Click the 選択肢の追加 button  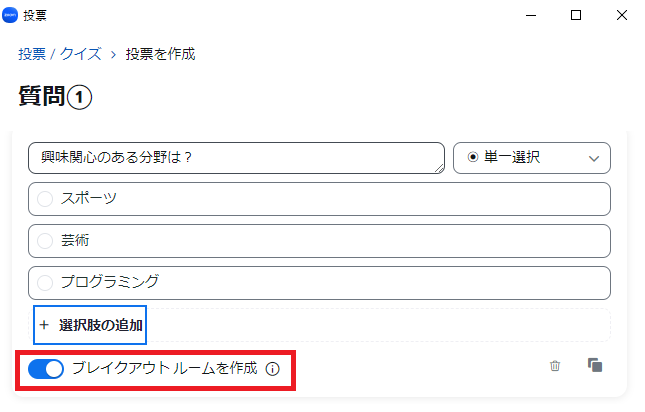click(x=90, y=325)
